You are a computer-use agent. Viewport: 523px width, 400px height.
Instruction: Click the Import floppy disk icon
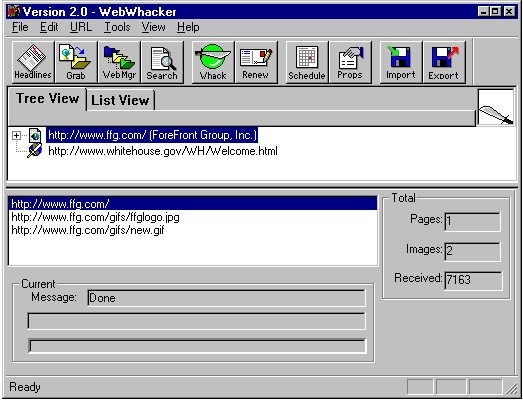[401, 62]
